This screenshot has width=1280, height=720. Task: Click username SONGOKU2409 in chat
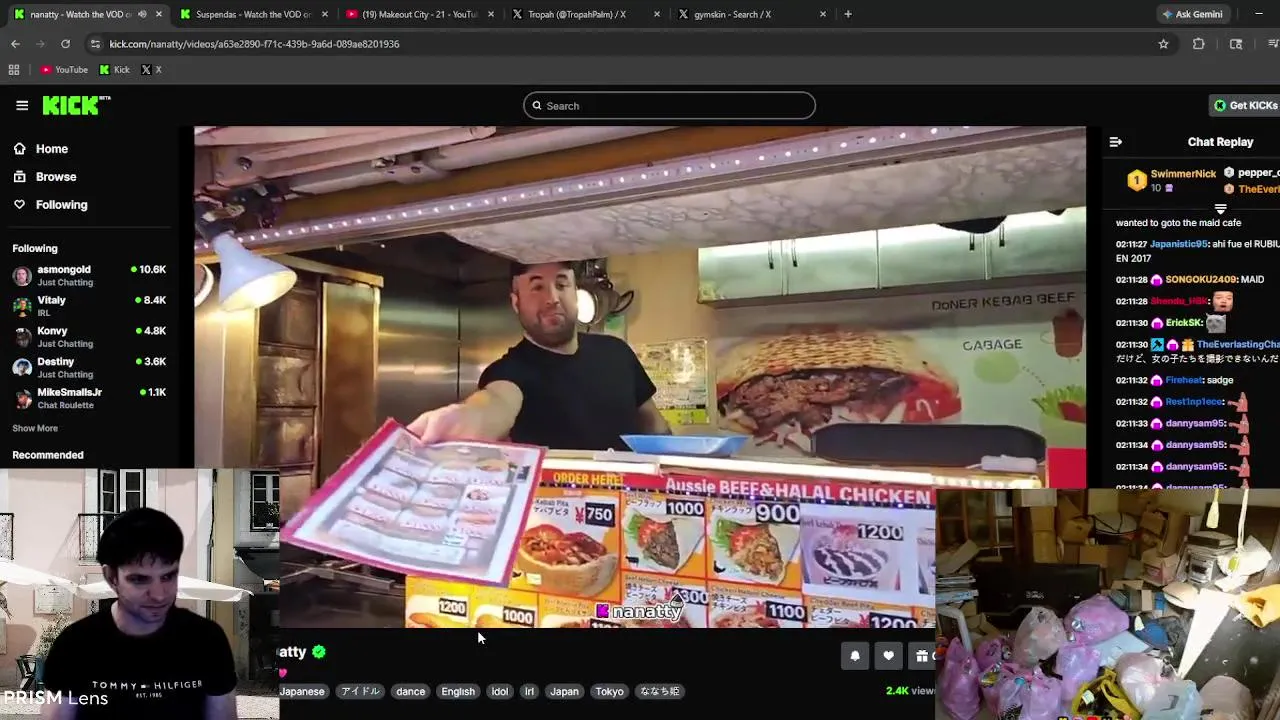click(1201, 279)
